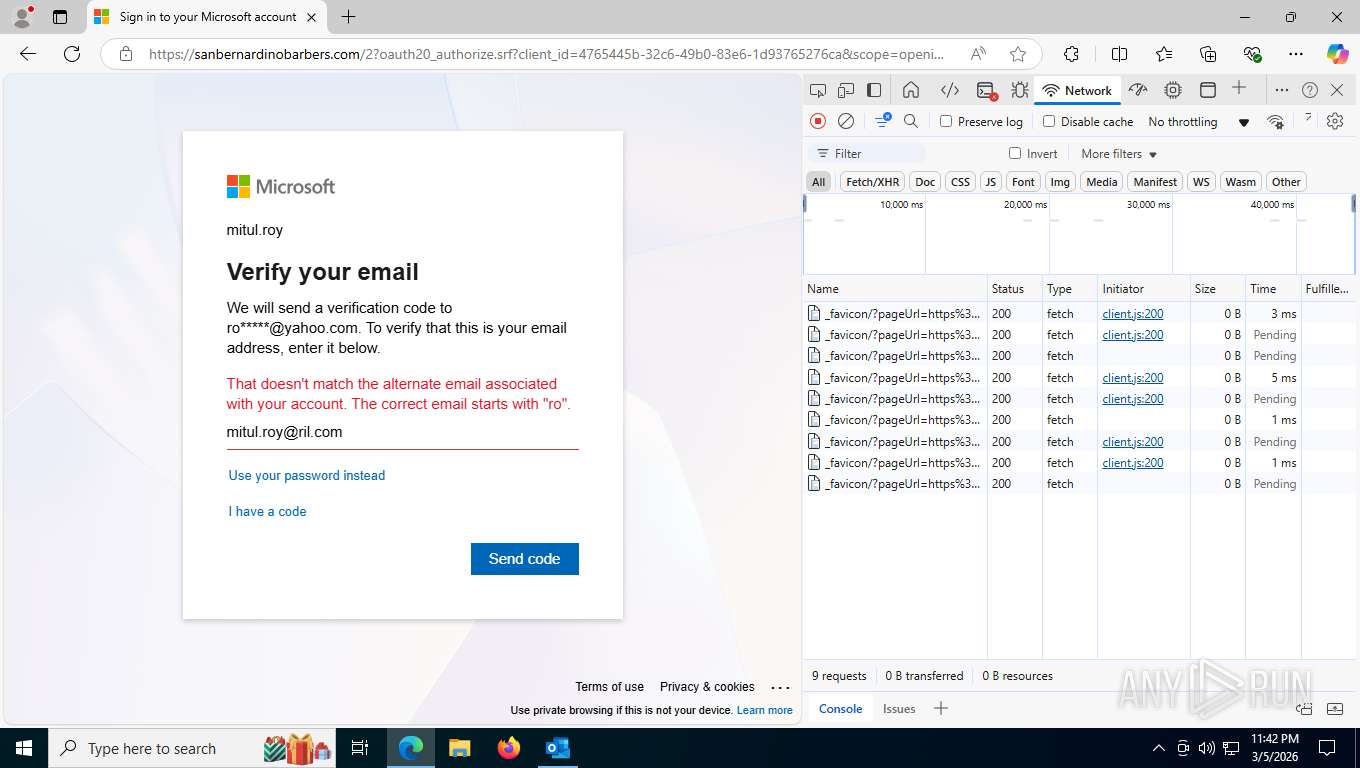Open the Performance gauge tool
Viewport: 1360px width, 768px height.
[1138, 90]
